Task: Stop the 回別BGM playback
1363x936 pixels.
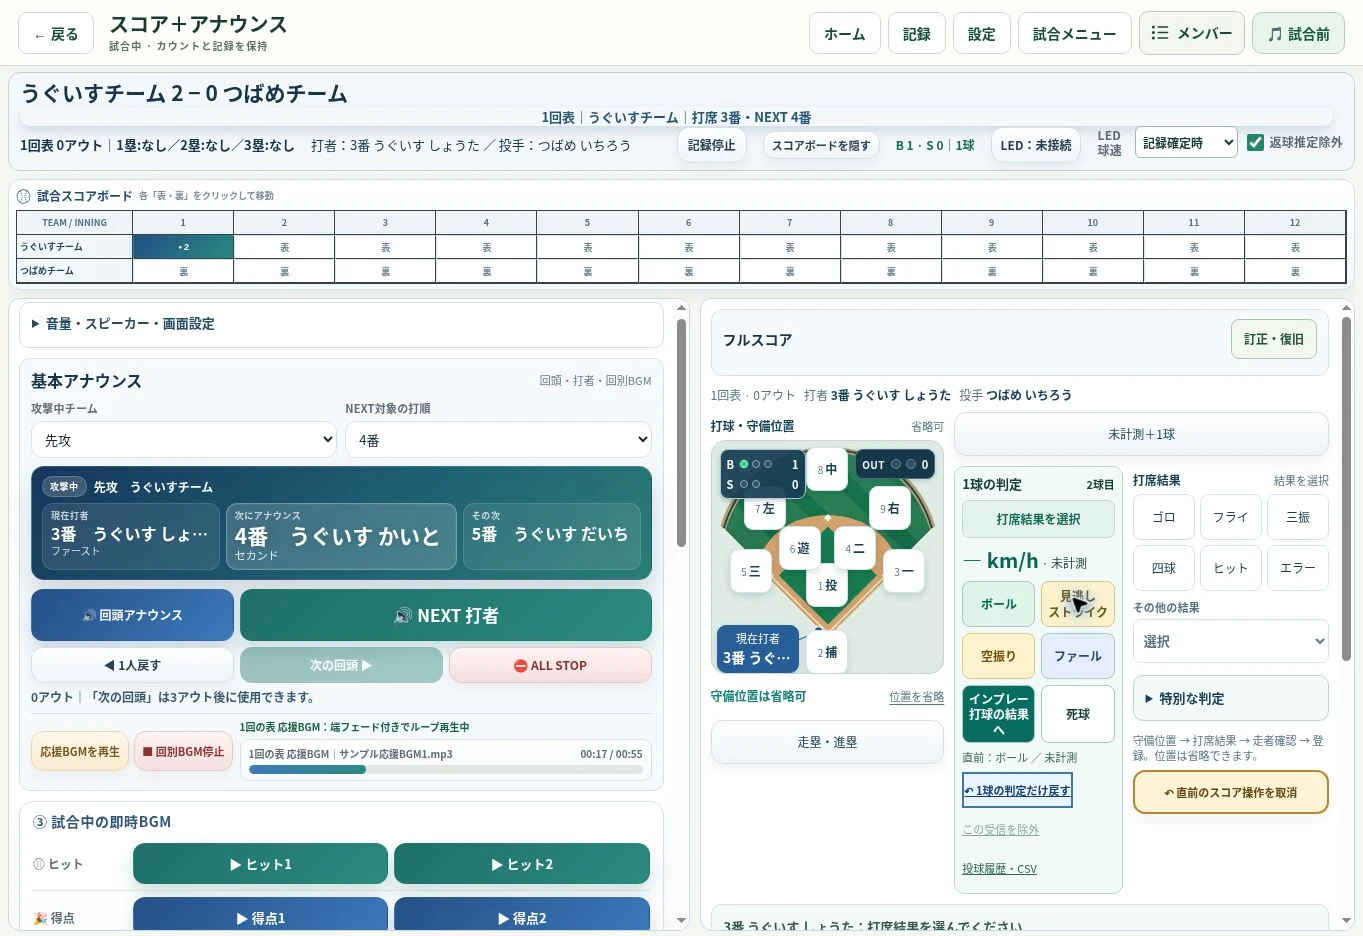Action: [x=183, y=751]
